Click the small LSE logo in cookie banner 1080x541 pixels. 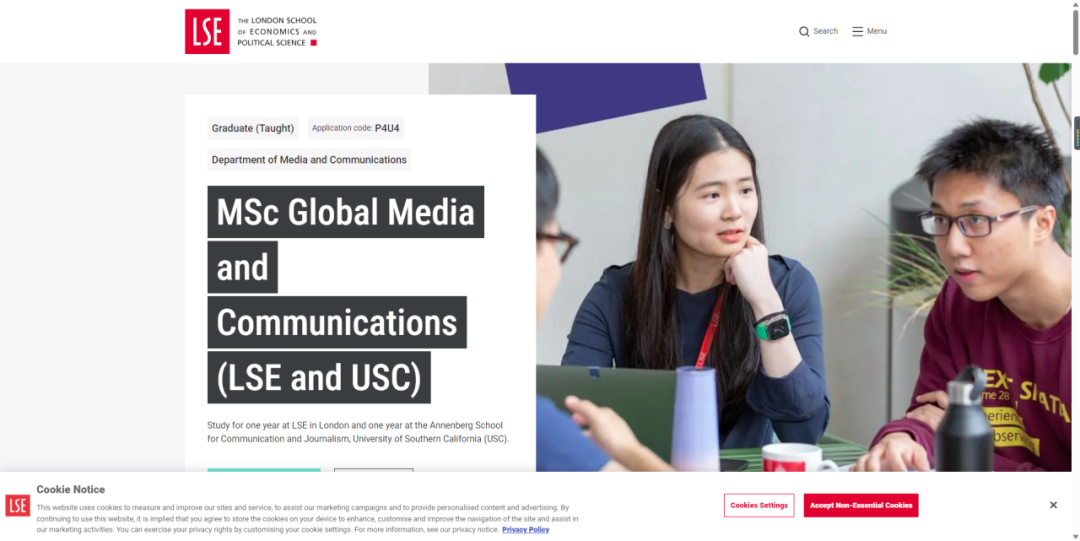(17, 505)
